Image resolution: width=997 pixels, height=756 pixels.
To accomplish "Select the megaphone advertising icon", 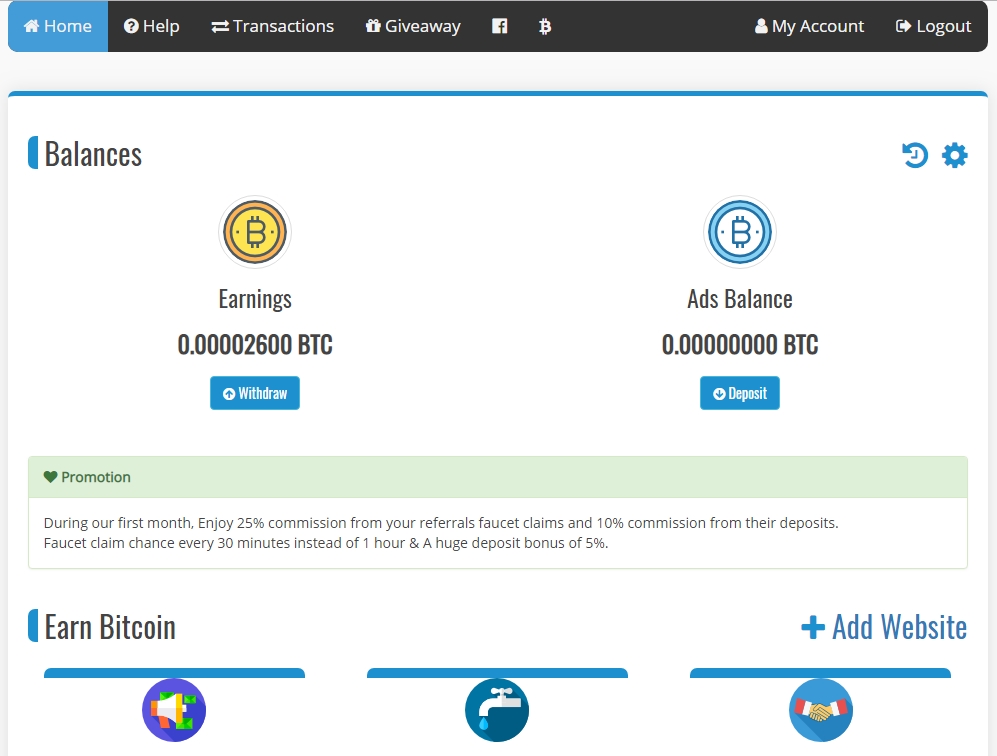I will [174, 710].
